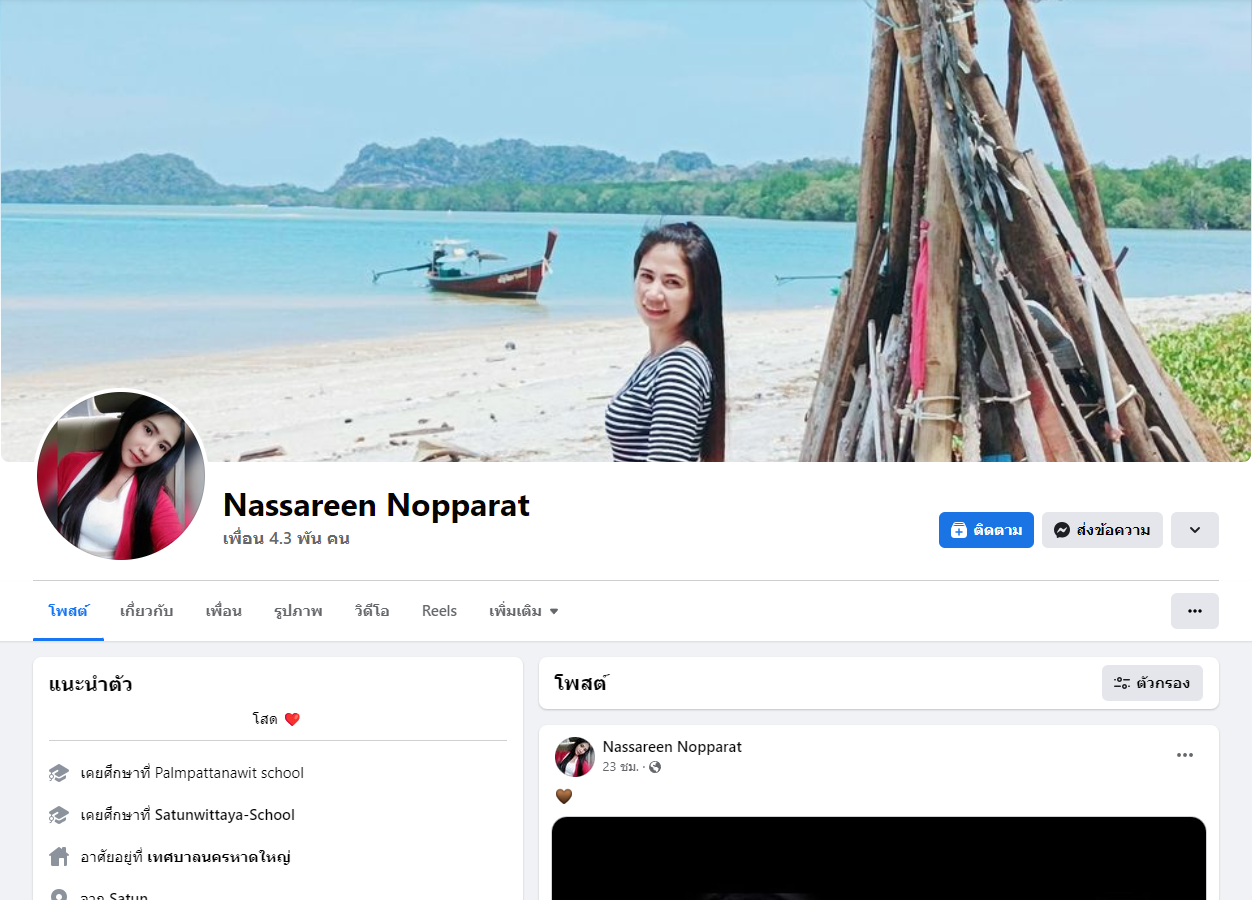
Task: Open the เกี่ยวกับ tab
Action: [146, 611]
